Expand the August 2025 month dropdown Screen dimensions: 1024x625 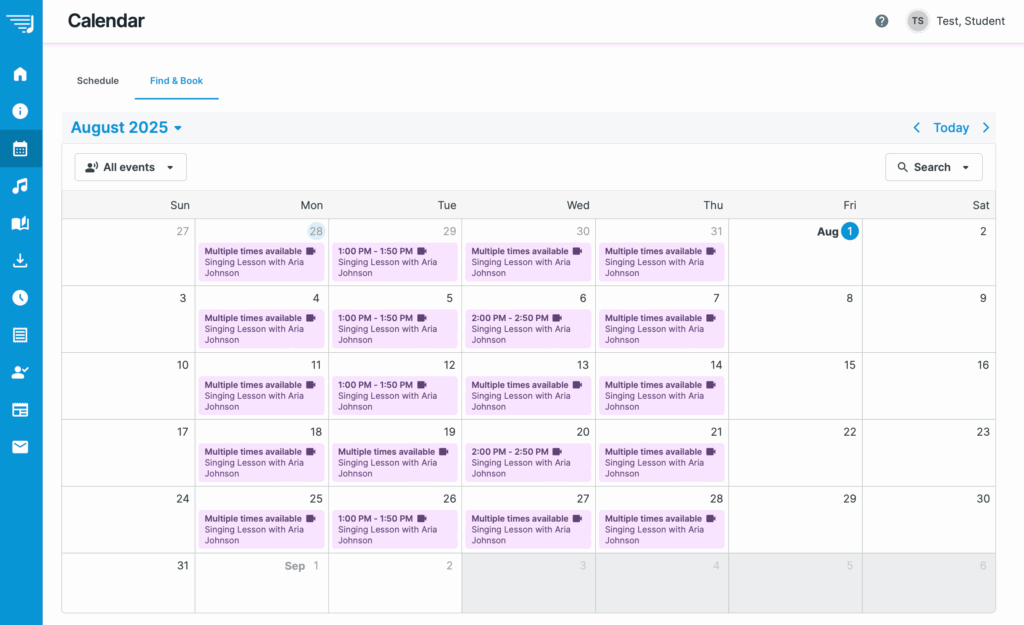coord(126,128)
